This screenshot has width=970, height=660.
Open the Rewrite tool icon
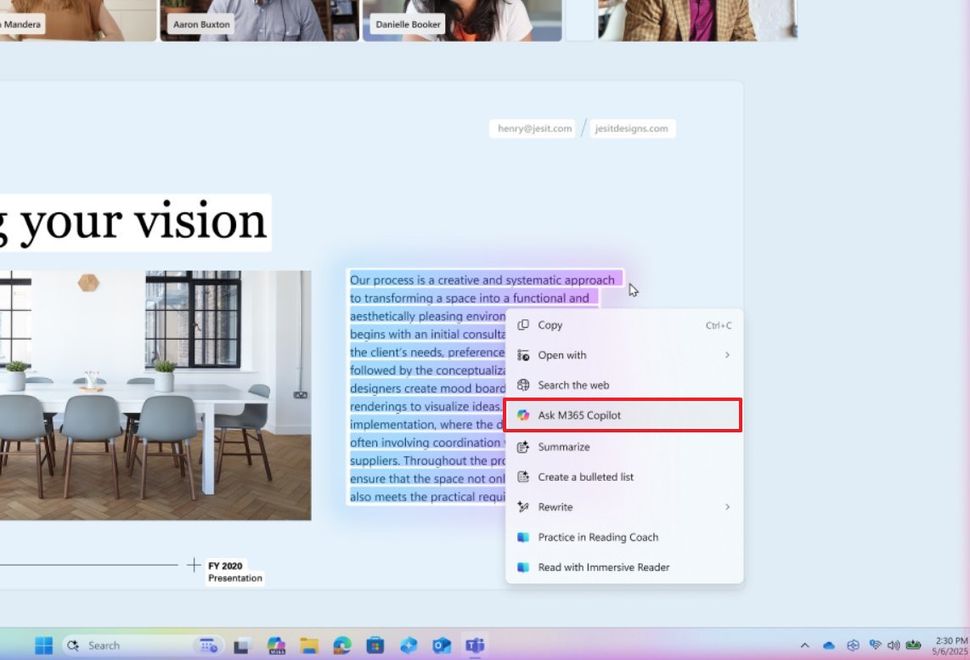[x=521, y=507]
